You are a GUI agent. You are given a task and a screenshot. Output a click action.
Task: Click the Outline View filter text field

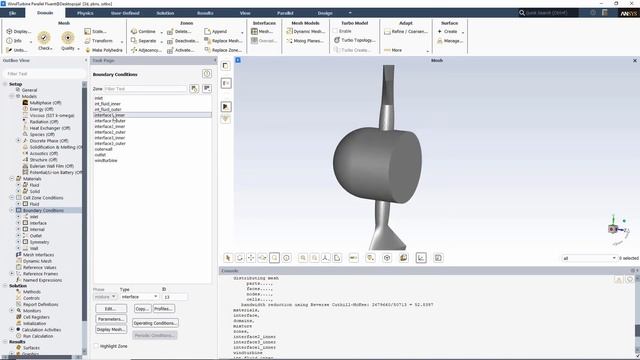tap(44, 74)
